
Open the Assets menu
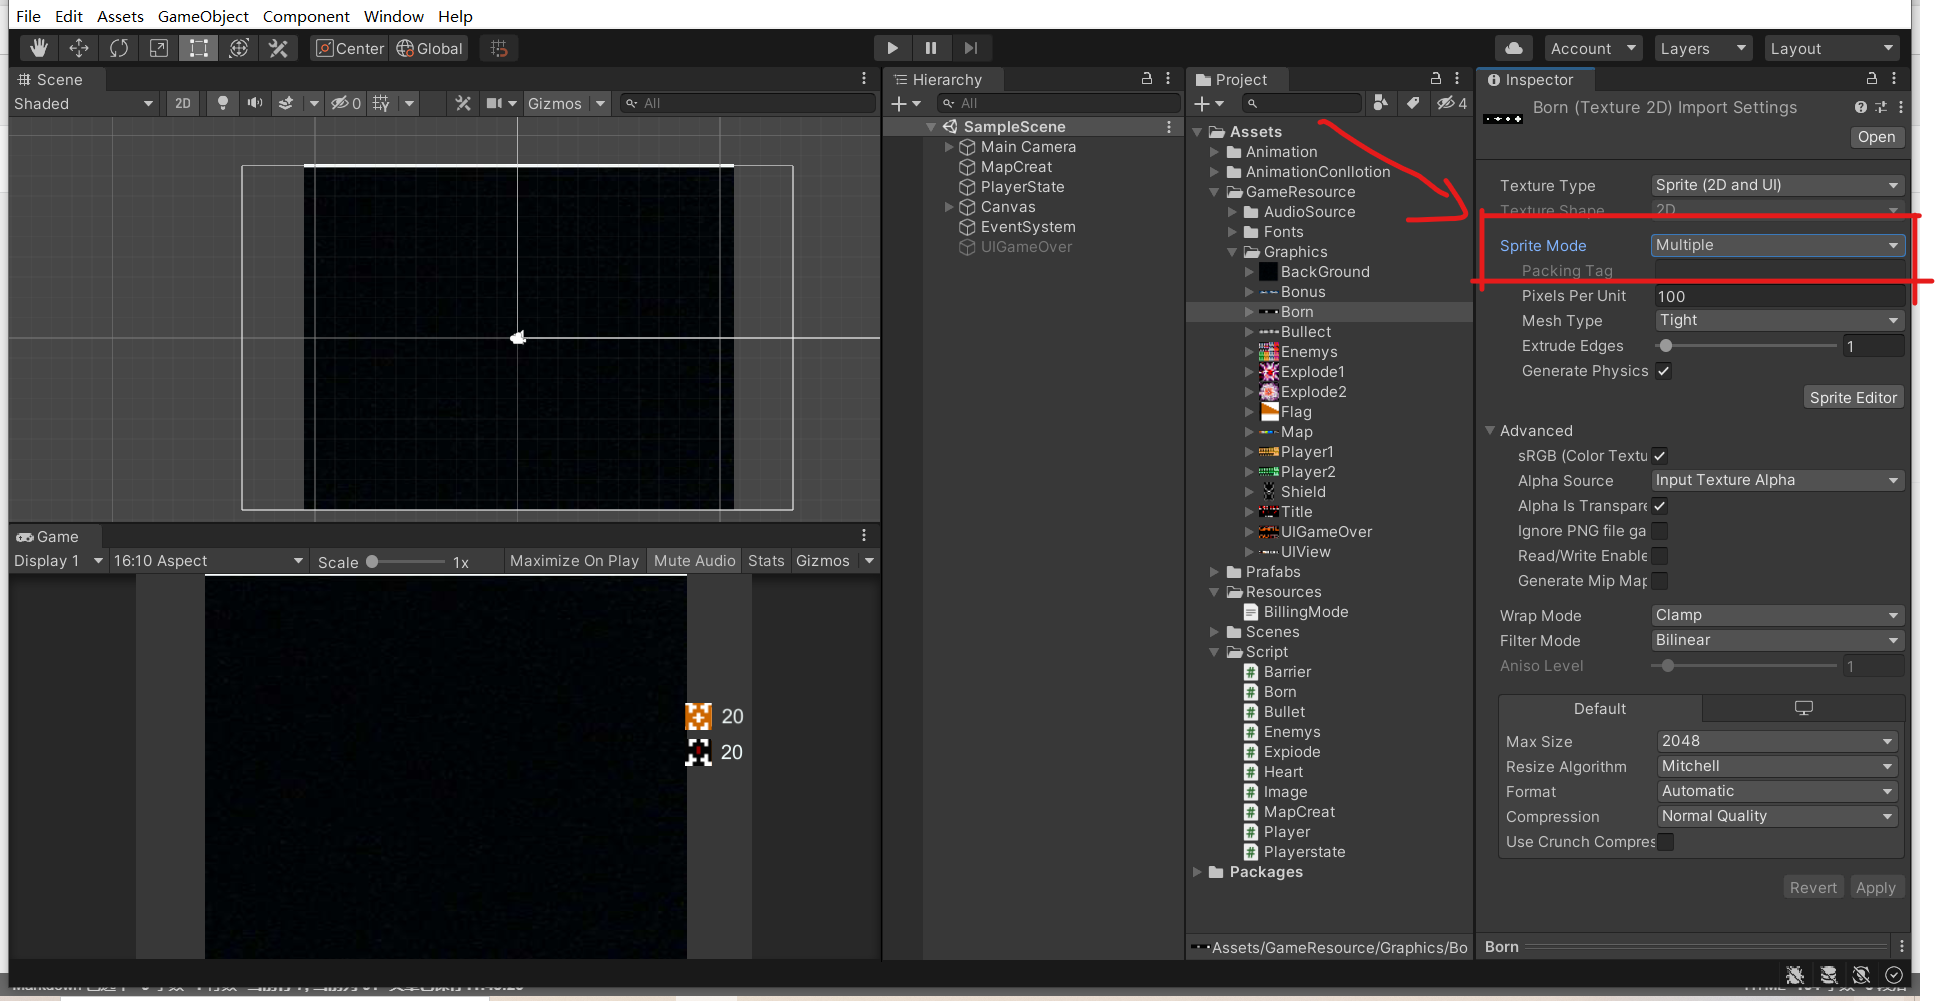pos(120,16)
